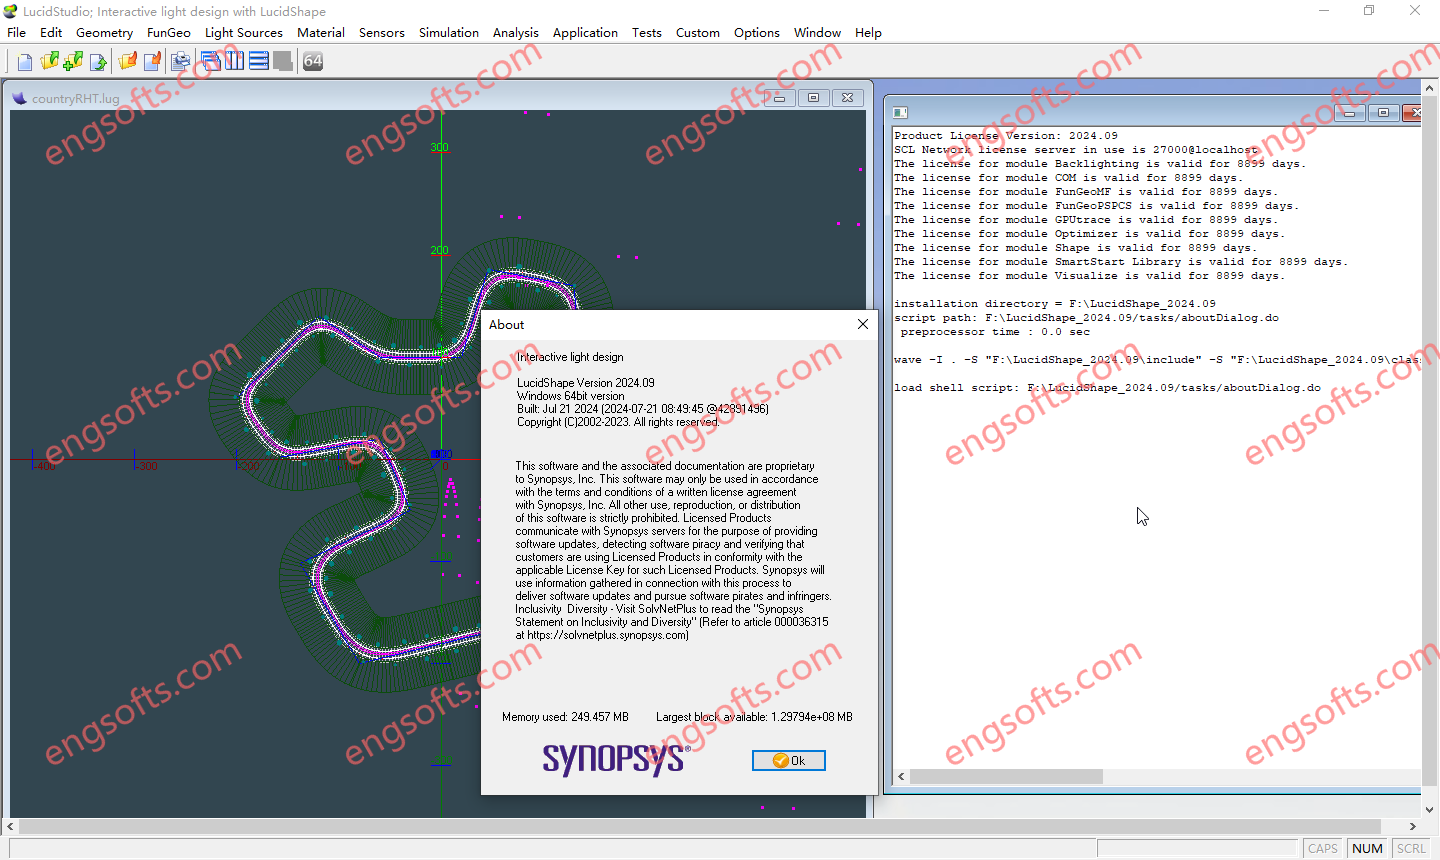This screenshot has width=1440, height=860.
Task: Click the message window system icon
Action: [x=900, y=112]
